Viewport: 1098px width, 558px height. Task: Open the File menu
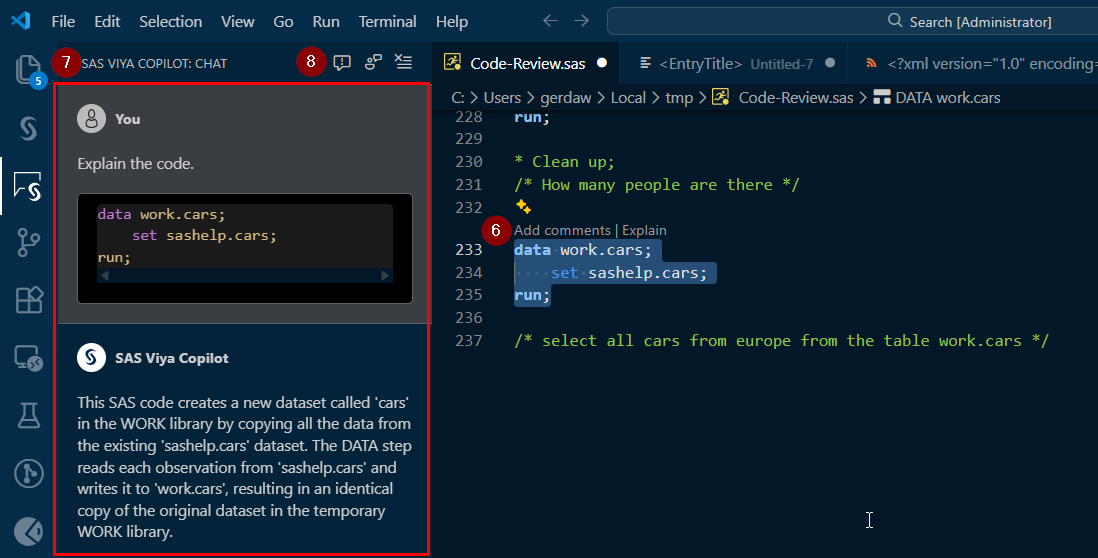[63, 22]
